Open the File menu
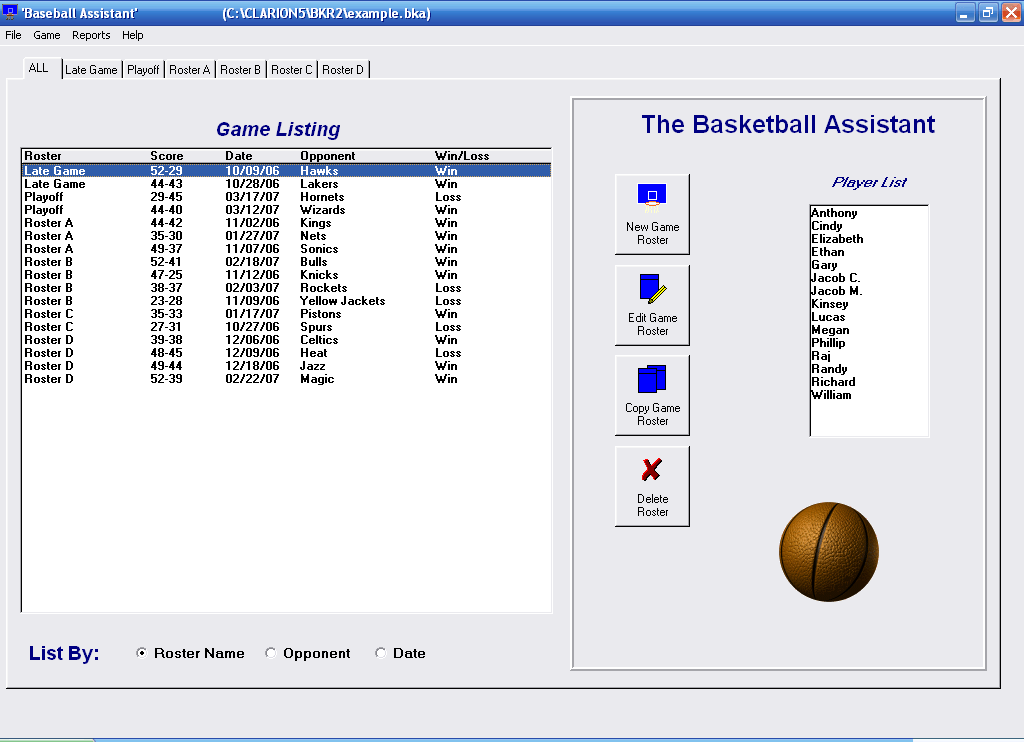Screen dimensions: 1024x742 coord(13,35)
